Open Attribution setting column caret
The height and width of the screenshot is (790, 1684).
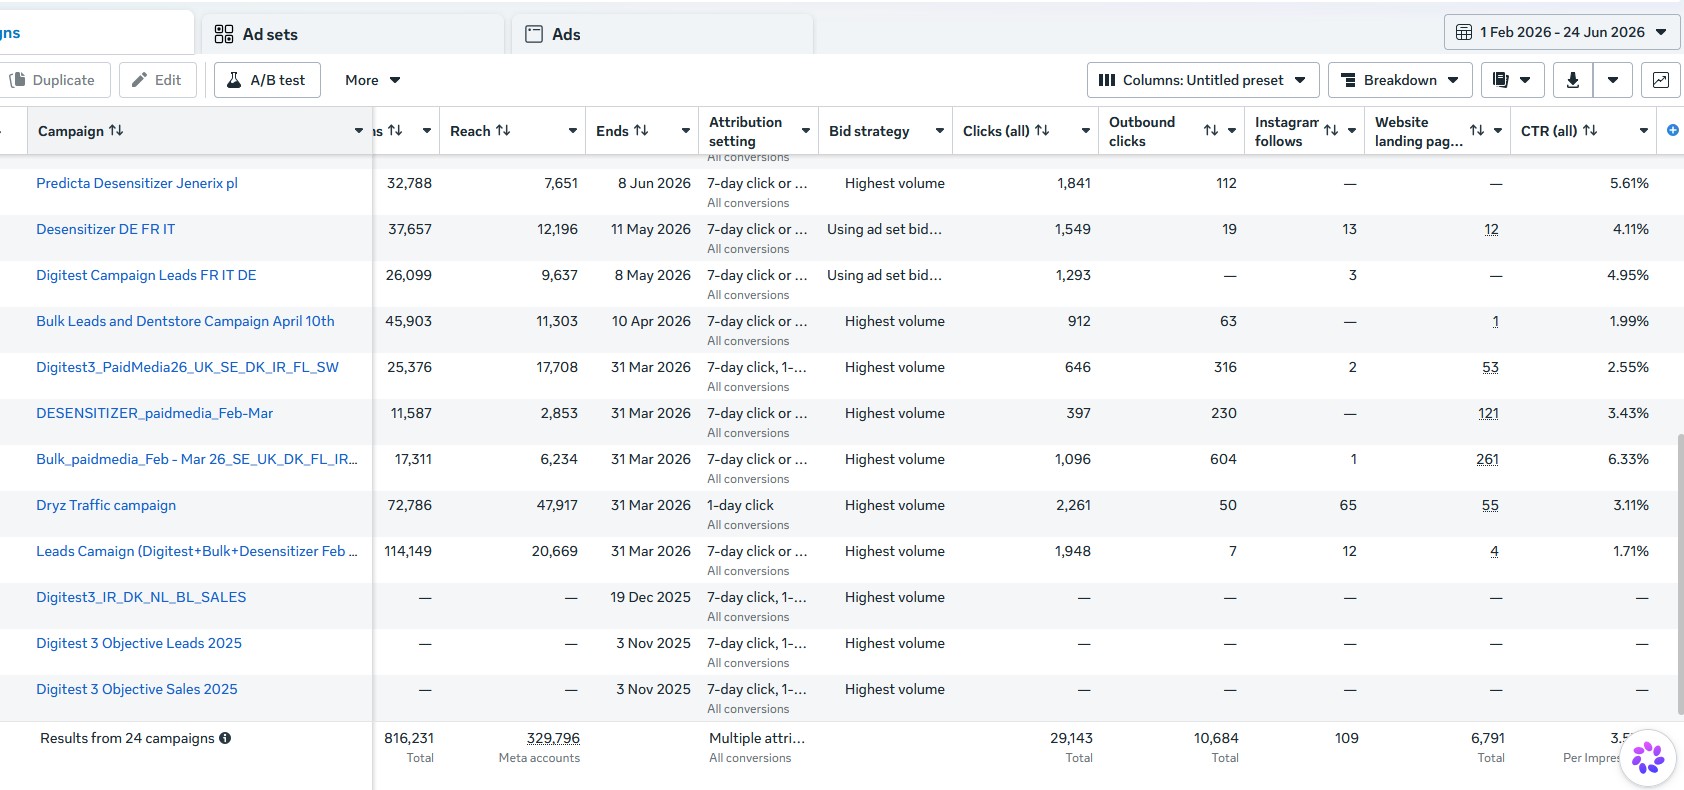(x=806, y=131)
